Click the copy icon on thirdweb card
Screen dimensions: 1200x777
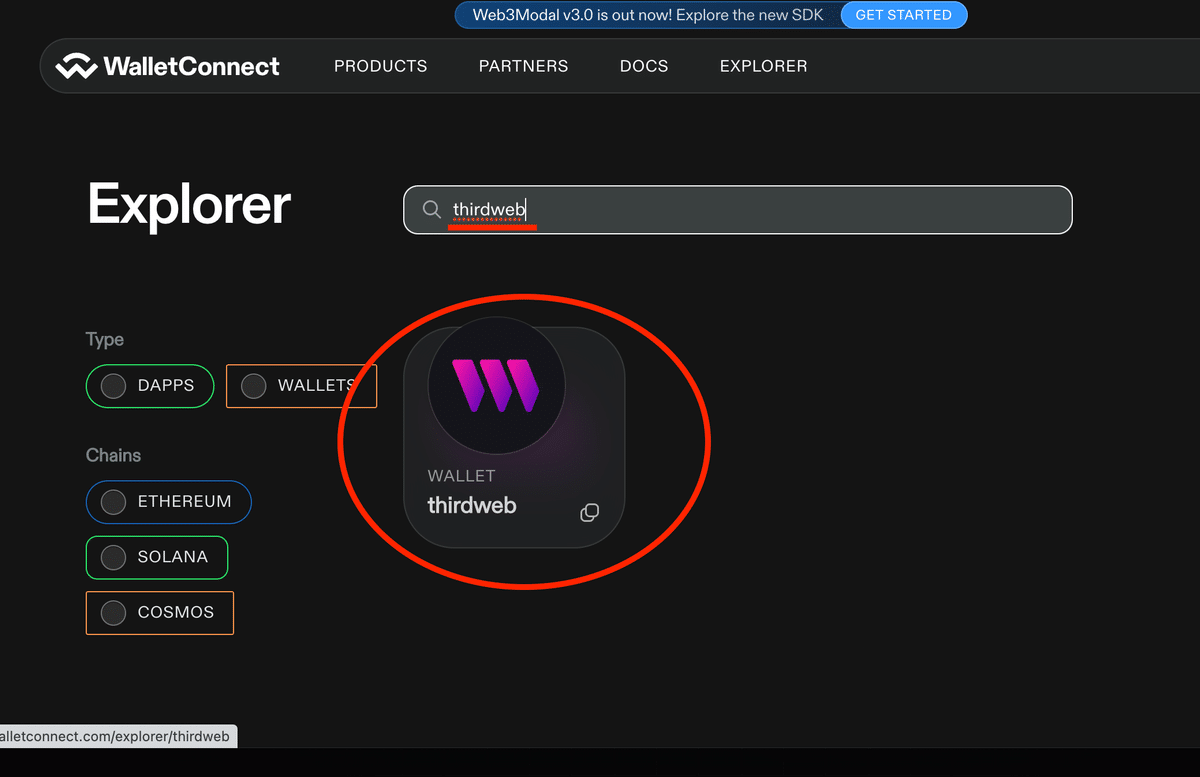coord(590,512)
